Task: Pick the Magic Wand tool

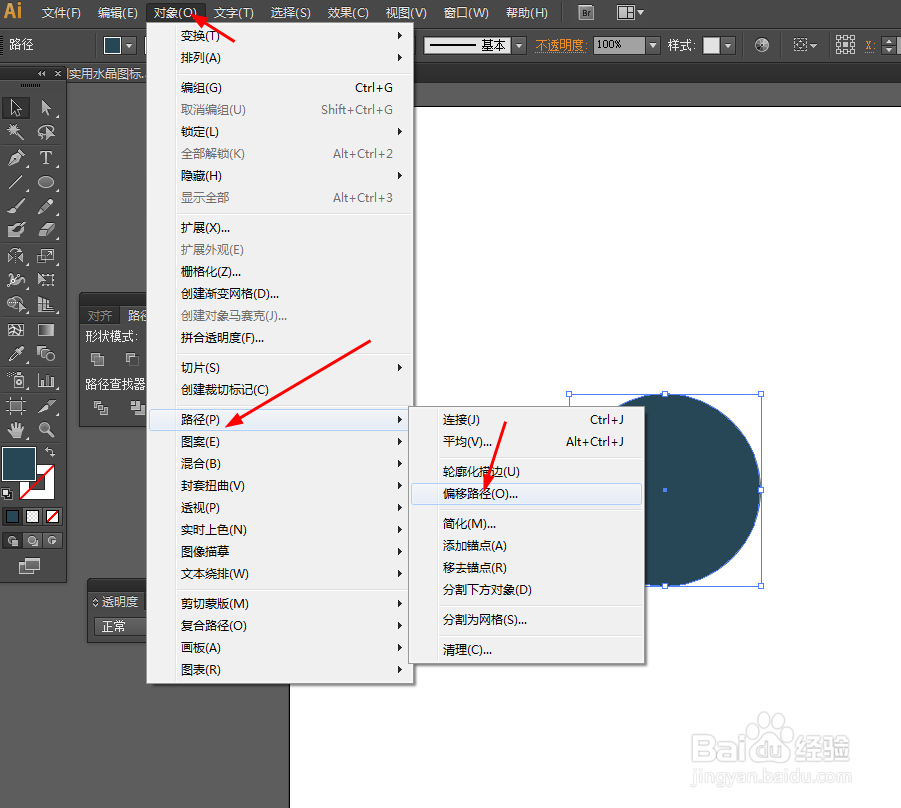Action: click(16, 132)
